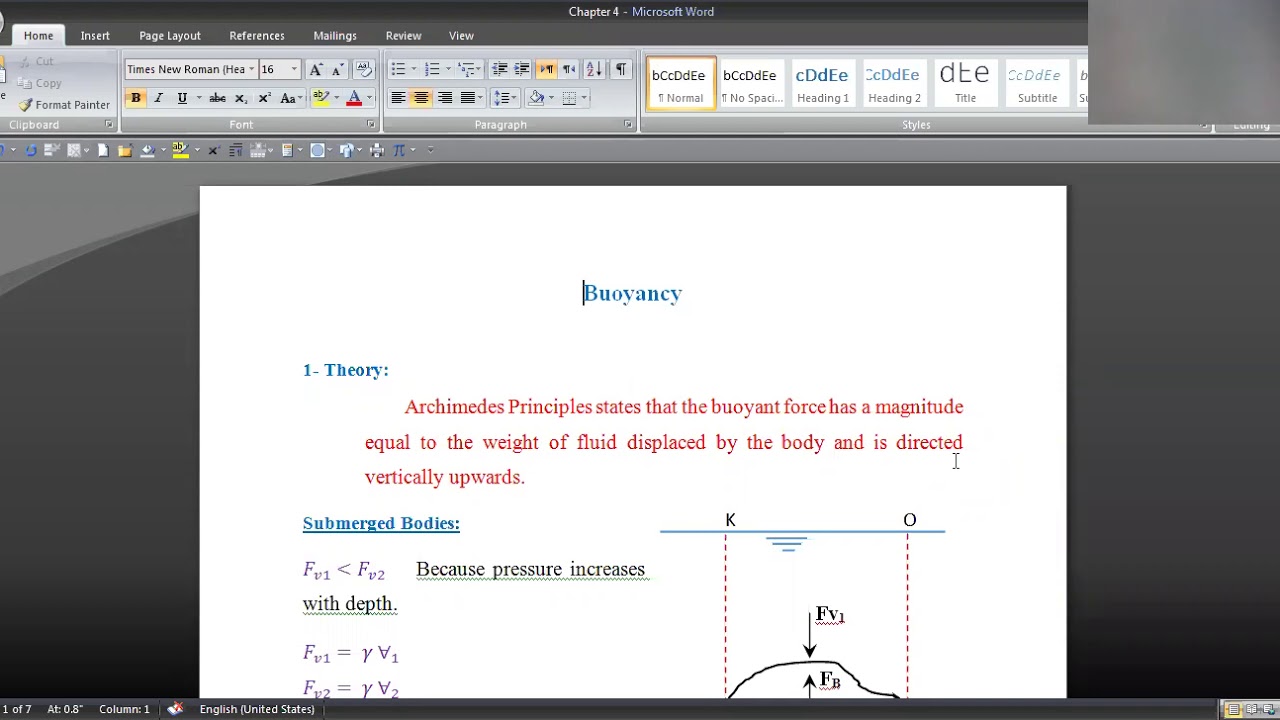Click New Document icon in quick toolbar
This screenshot has width=1280, height=720.
click(x=102, y=150)
